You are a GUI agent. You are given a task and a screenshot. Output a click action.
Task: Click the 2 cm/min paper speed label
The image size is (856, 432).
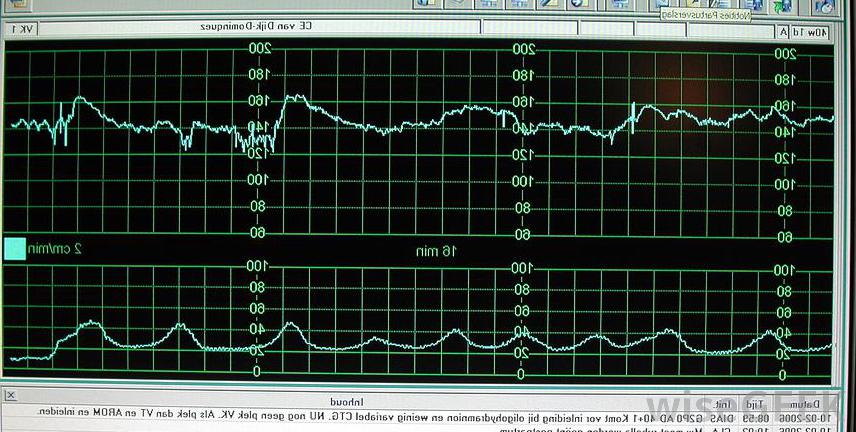pos(61,249)
